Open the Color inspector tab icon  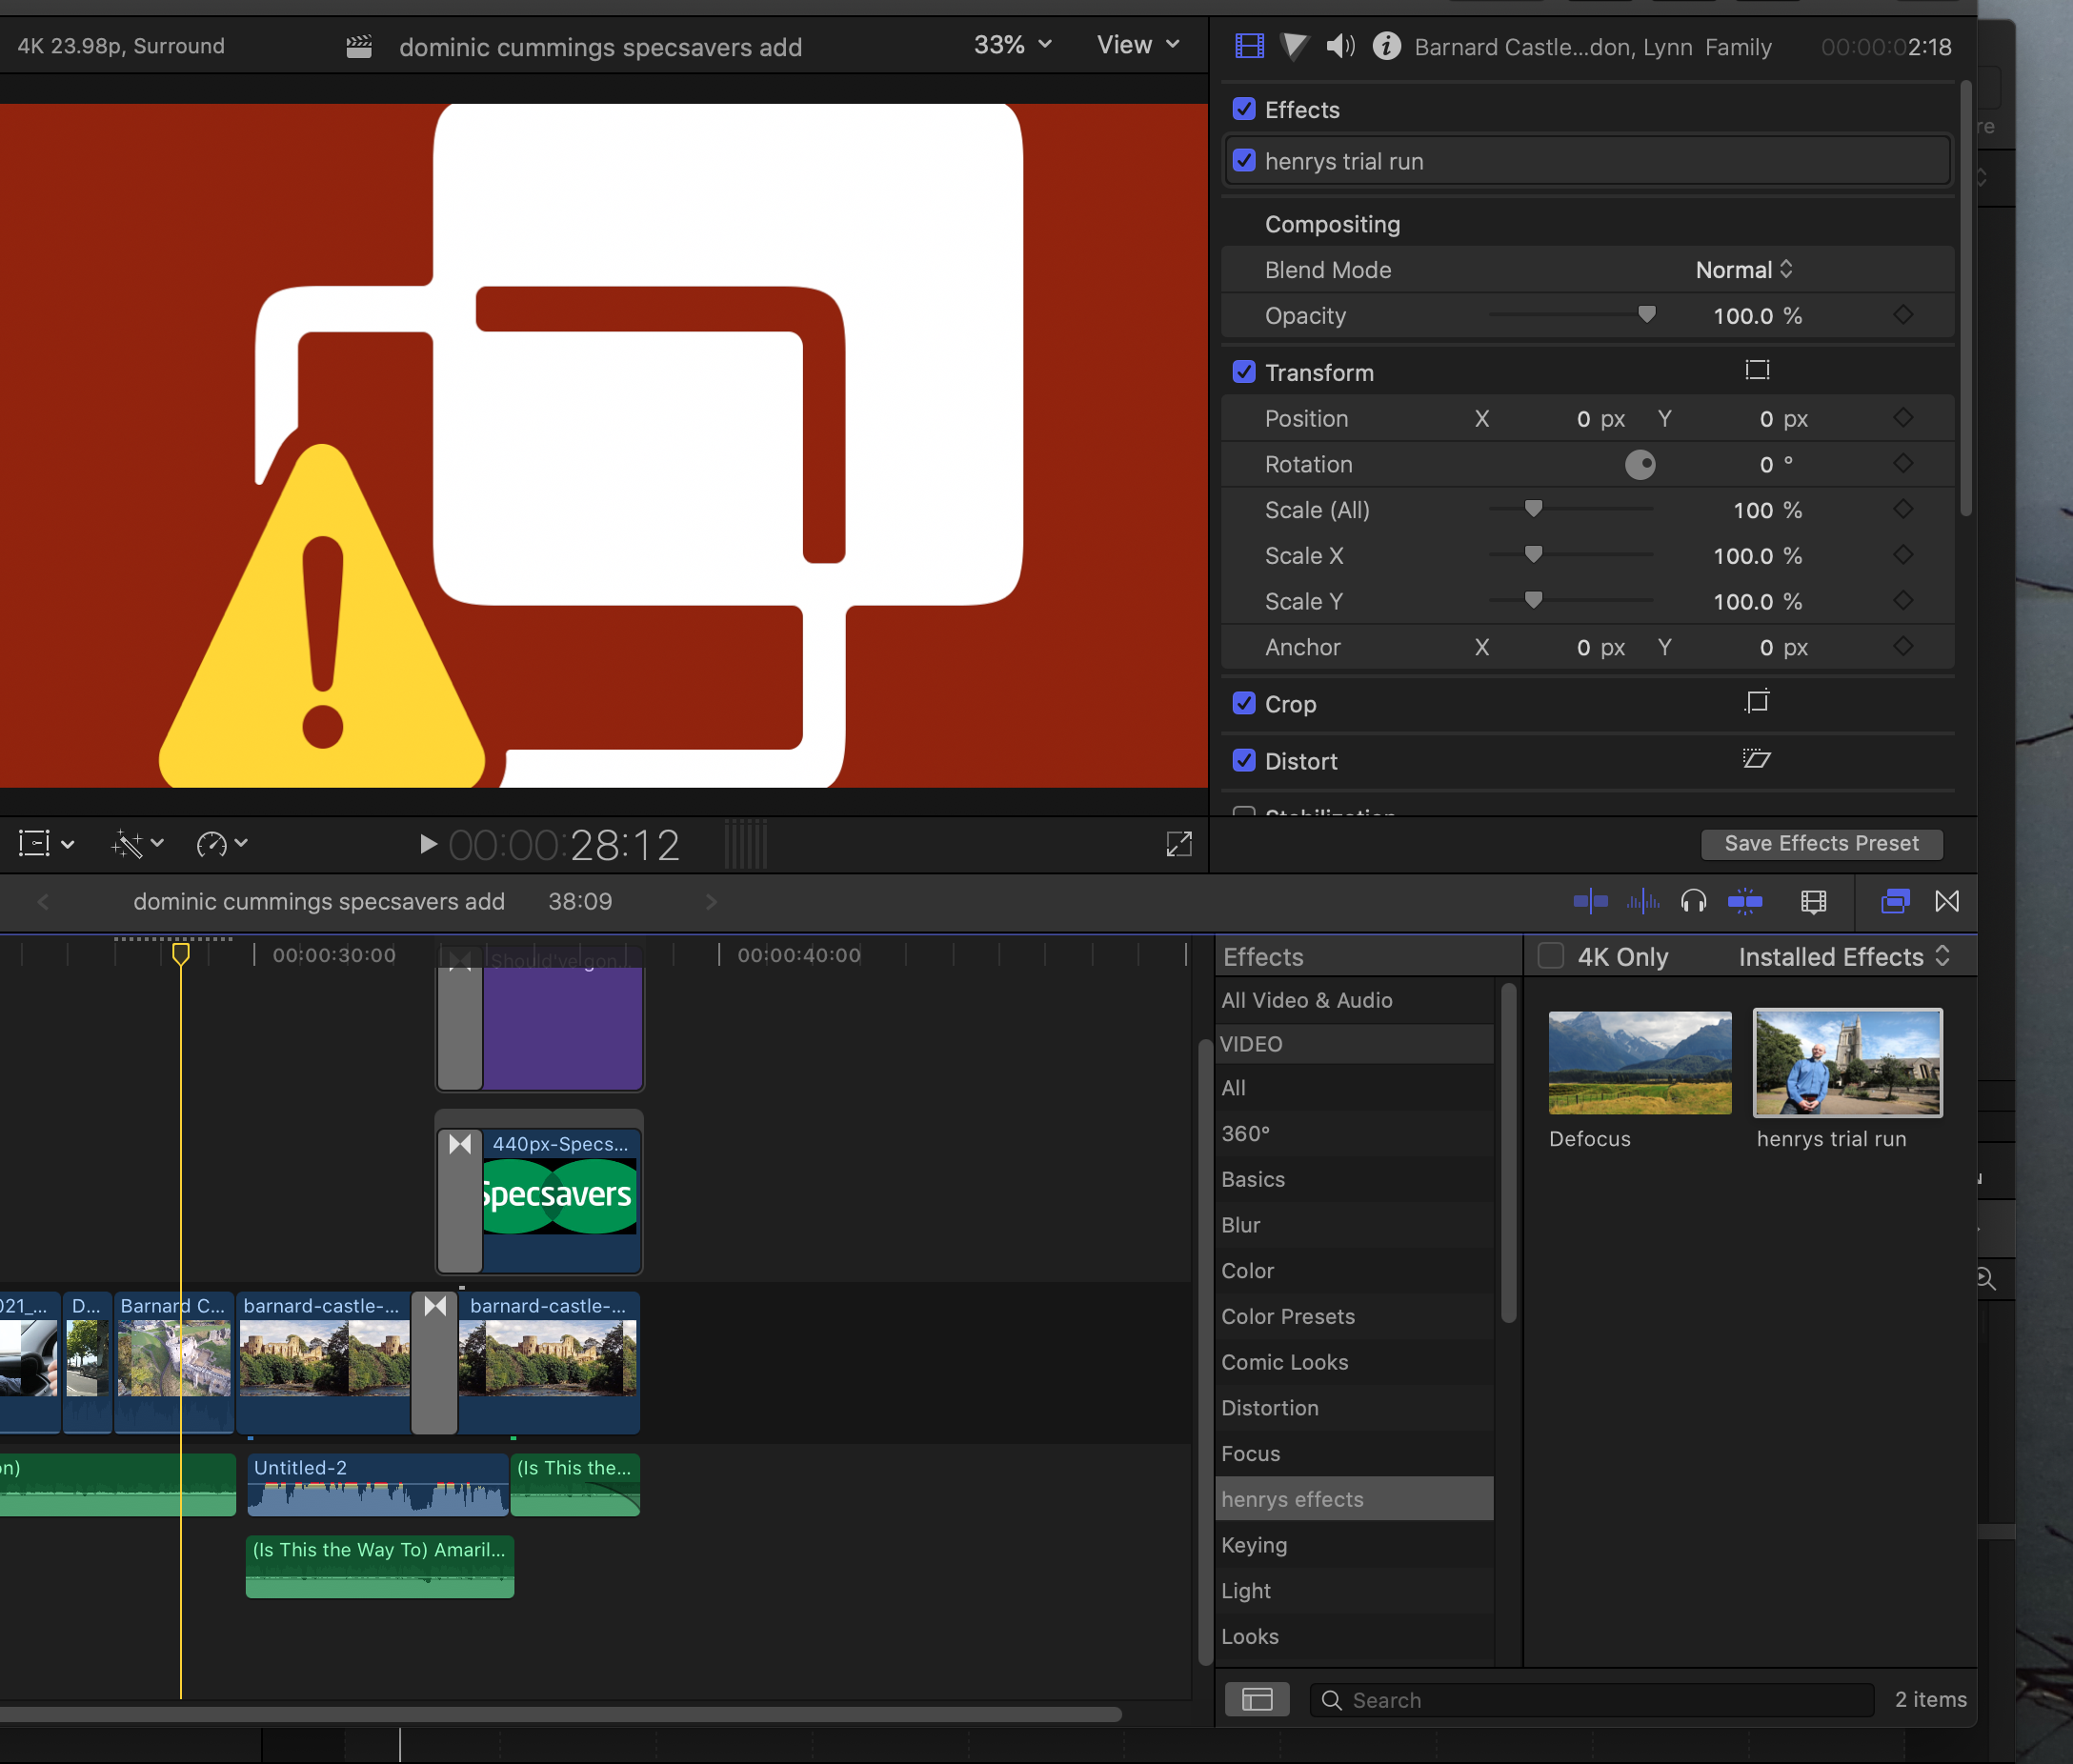point(1294,46)
